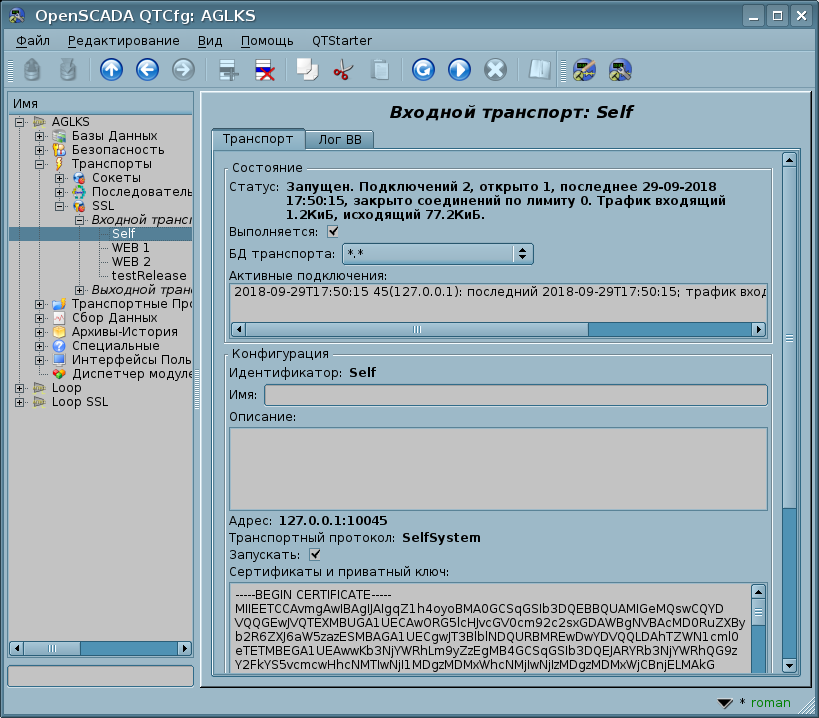Select testRelease in the tree
Image resolution: width=819 pixels, height=718 pixels.
point(149,276)
